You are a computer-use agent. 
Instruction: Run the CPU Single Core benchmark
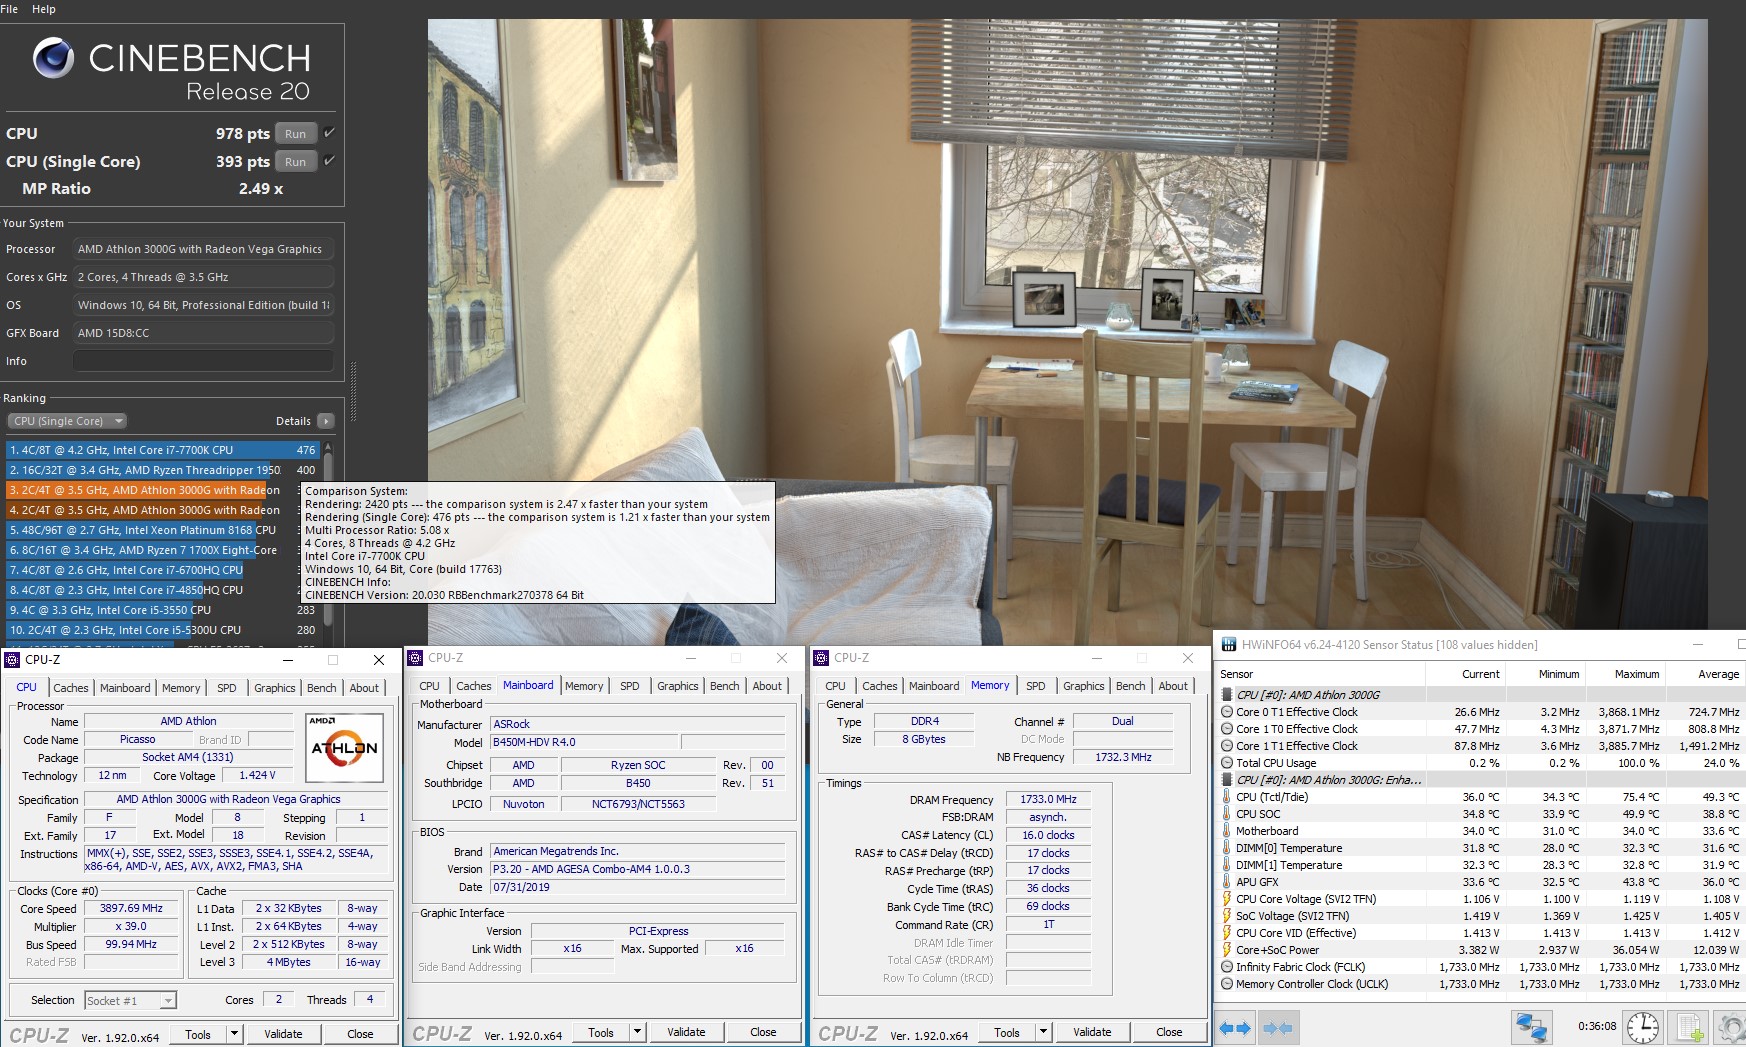[x=295, y=162]
